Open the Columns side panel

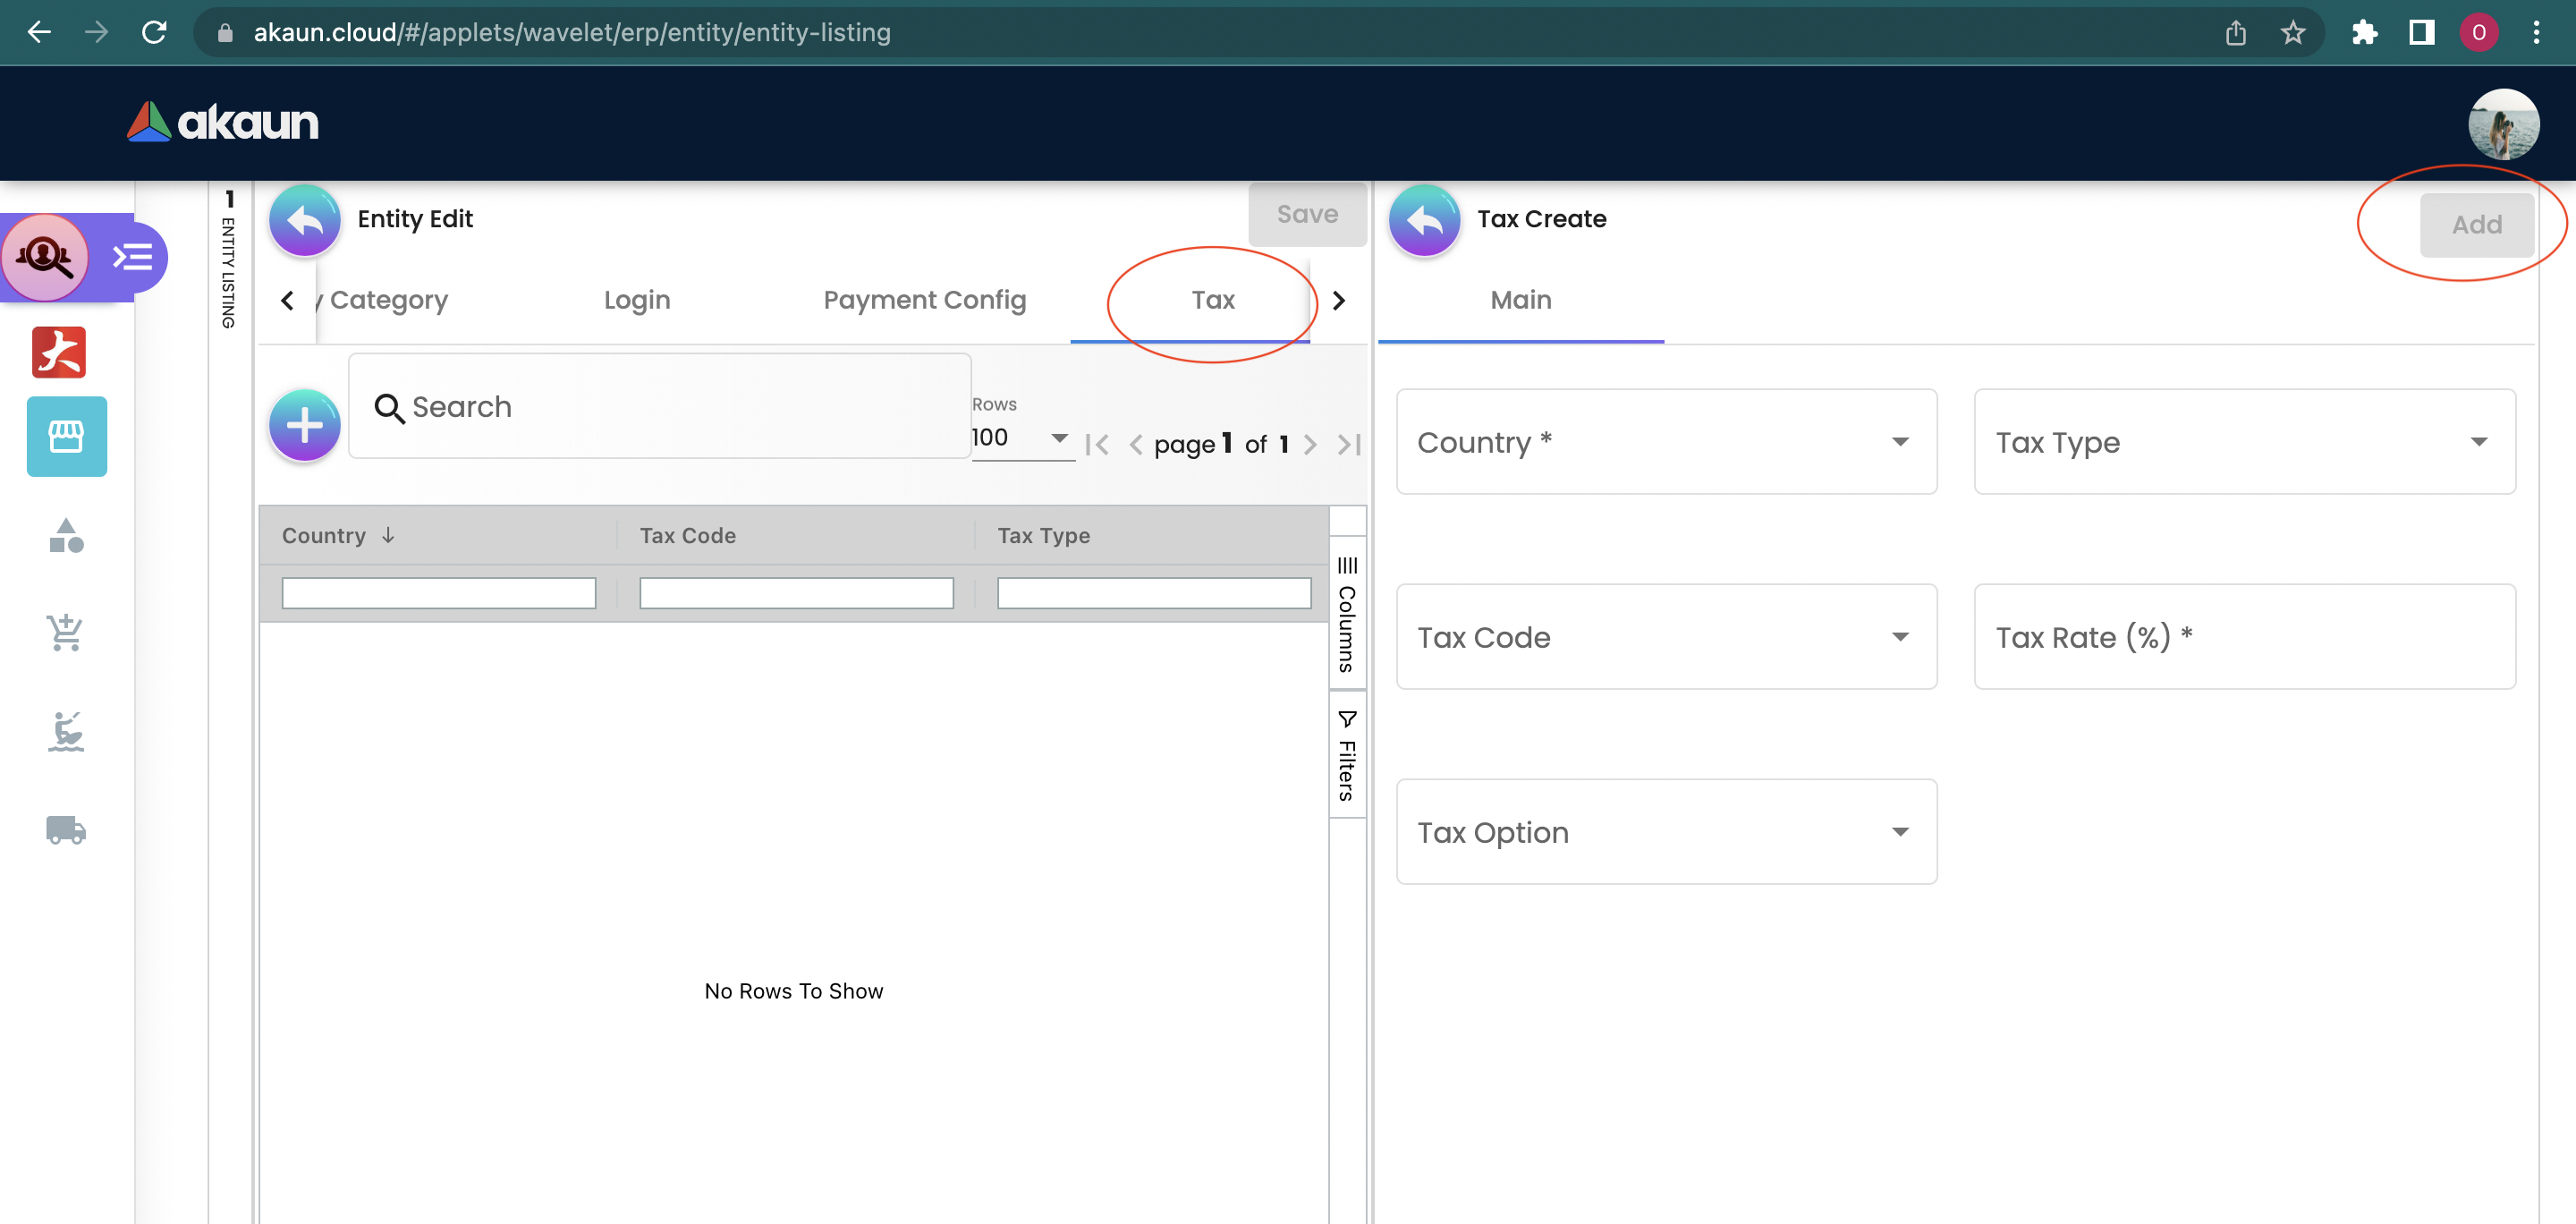tap(1347, 615)
